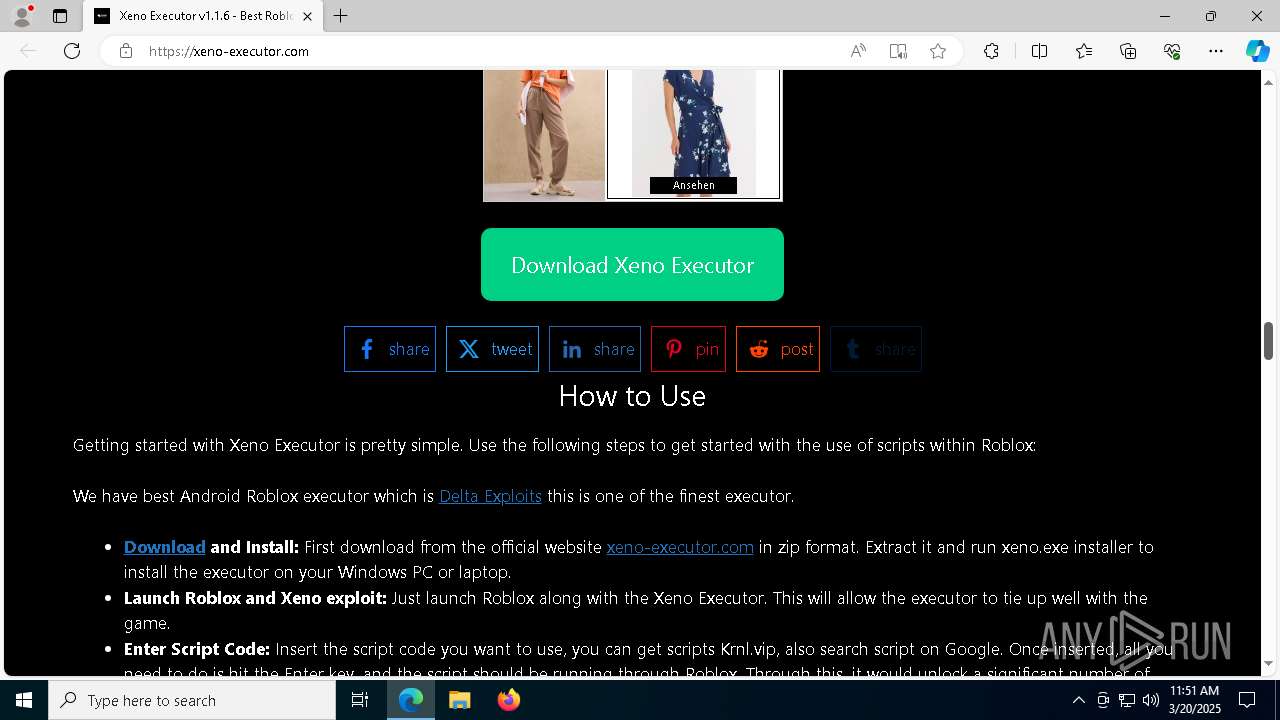Click the taskbar search box

point(192,700)
